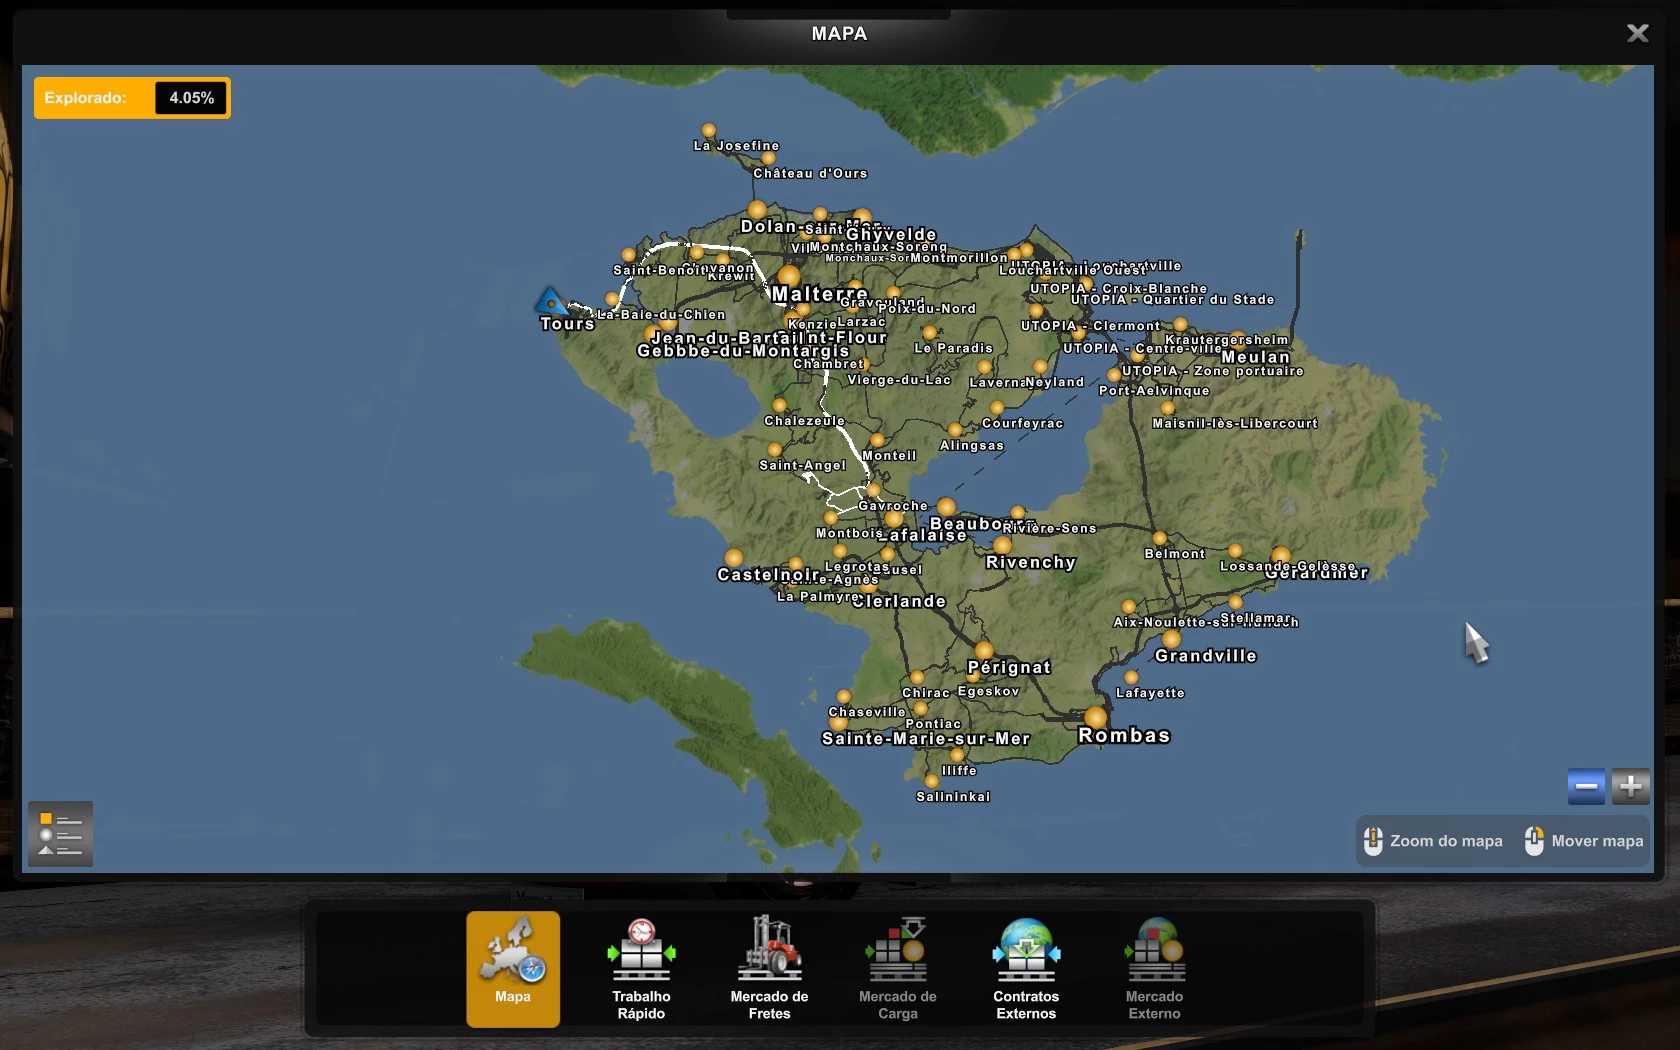Select the La Josefine city marker
Viewport: 1680px width, 1050px height.
point(709,130)
